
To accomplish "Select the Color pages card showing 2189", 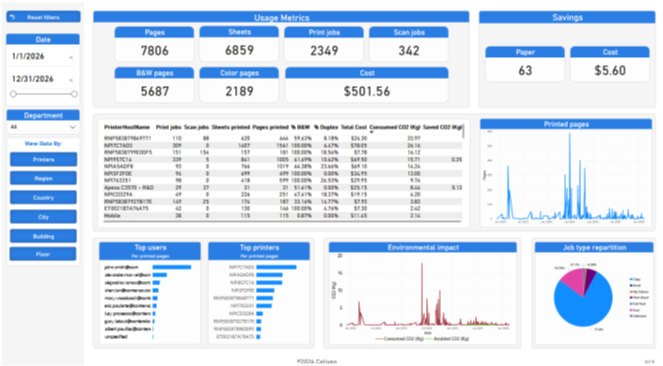I will 239,85.
